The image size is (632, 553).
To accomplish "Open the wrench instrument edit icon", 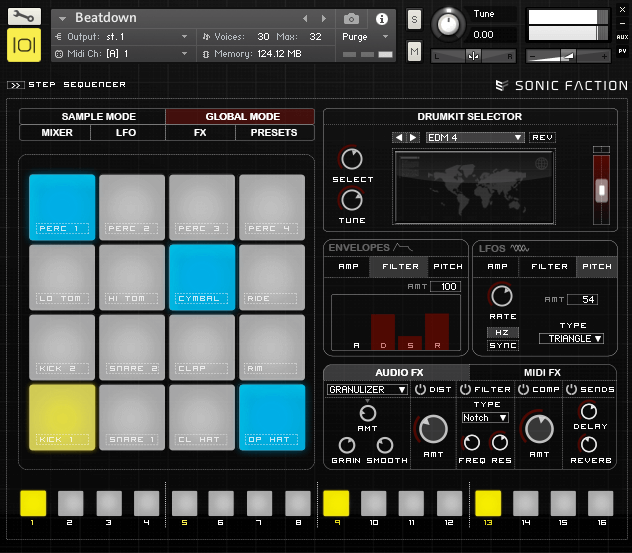I will pyautogui.click(x=24, y=17).
